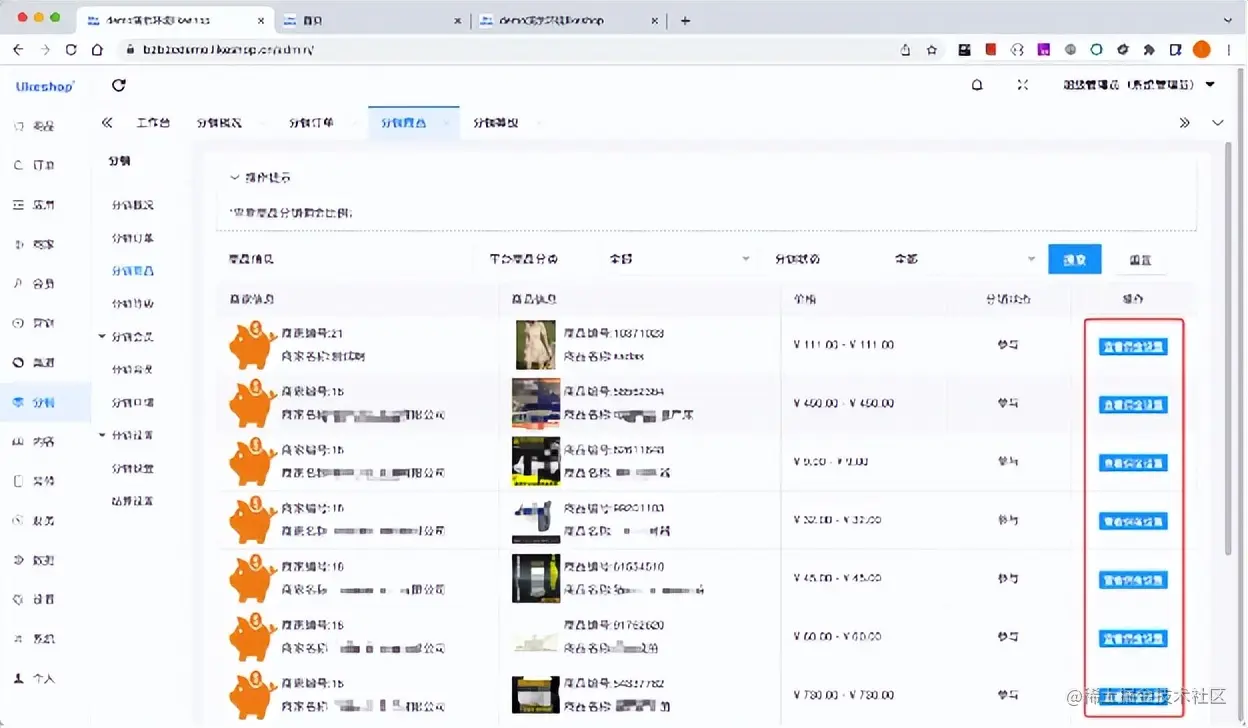1248x728 pixels.
Task: Open the 平台商品分类 全部 dropdown
Action: tap(678, 259)
